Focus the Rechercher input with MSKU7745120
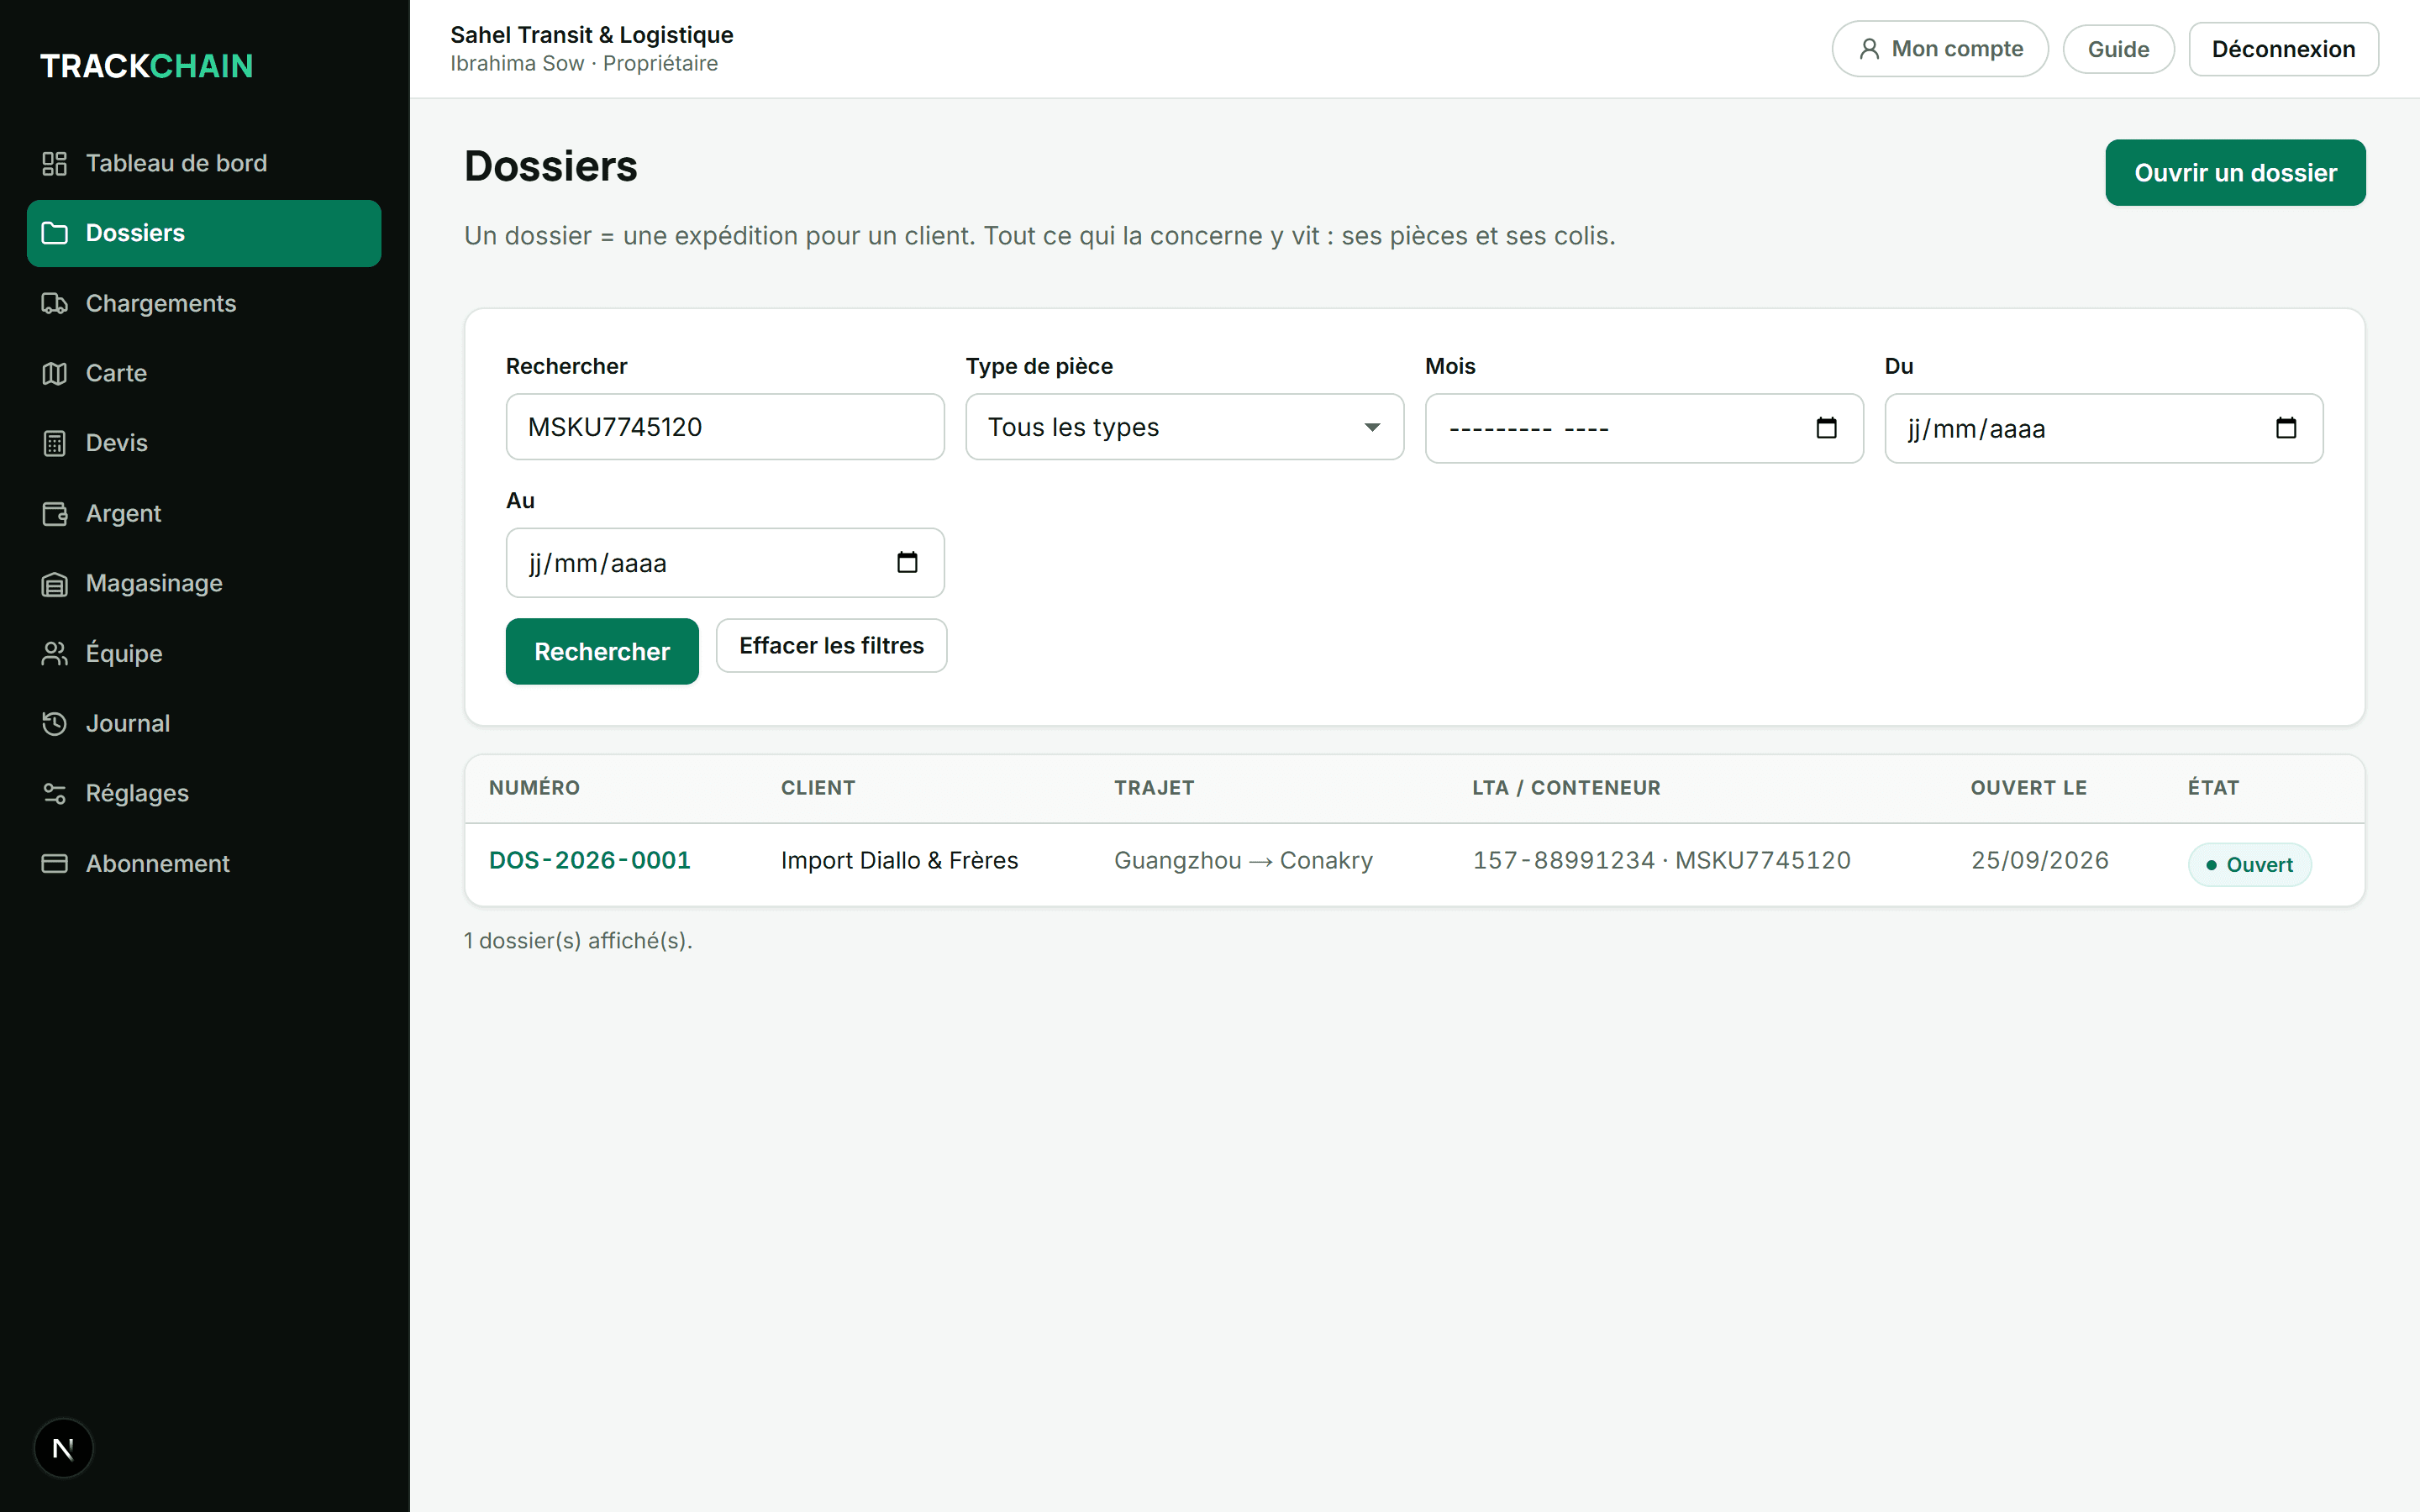 (725, 427)
